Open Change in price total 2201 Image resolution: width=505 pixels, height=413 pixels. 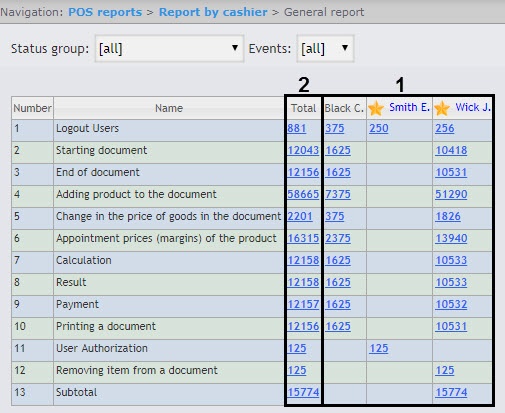click(x=300, y=216)
